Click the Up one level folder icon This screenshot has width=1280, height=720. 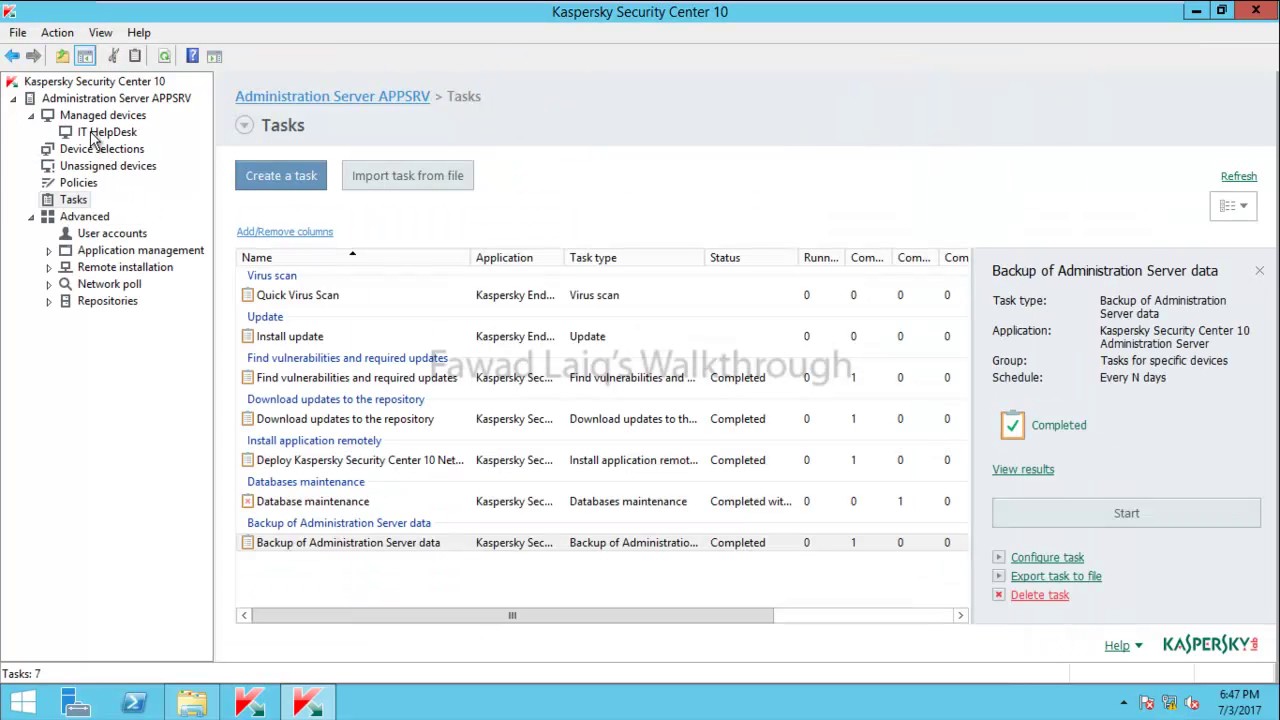point(62,56)
